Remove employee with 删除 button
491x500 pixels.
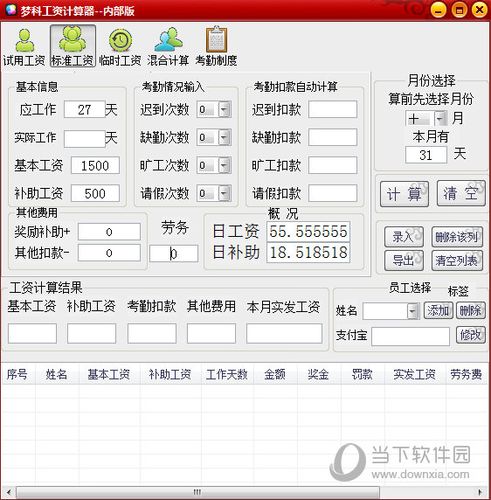click(470, 311)
